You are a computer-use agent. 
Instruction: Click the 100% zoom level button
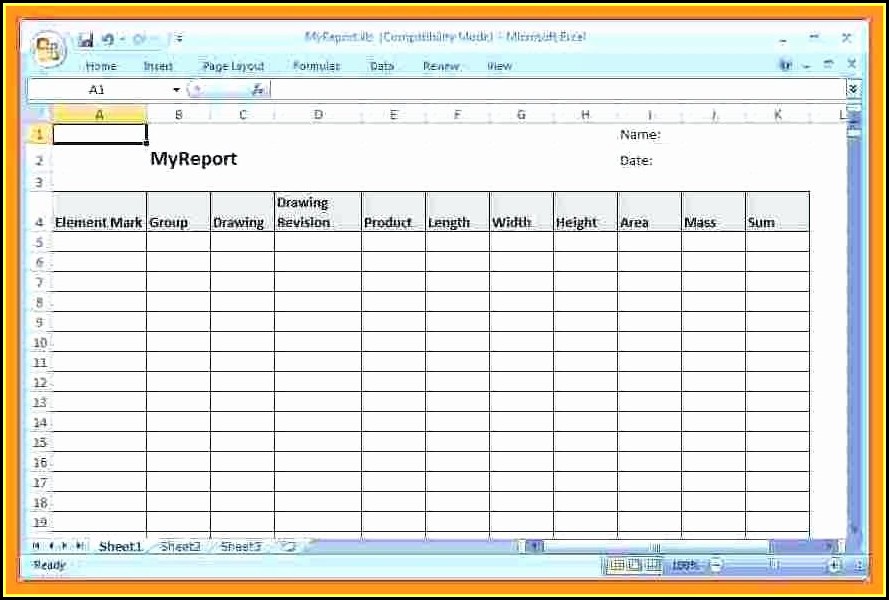click(686, 566)
